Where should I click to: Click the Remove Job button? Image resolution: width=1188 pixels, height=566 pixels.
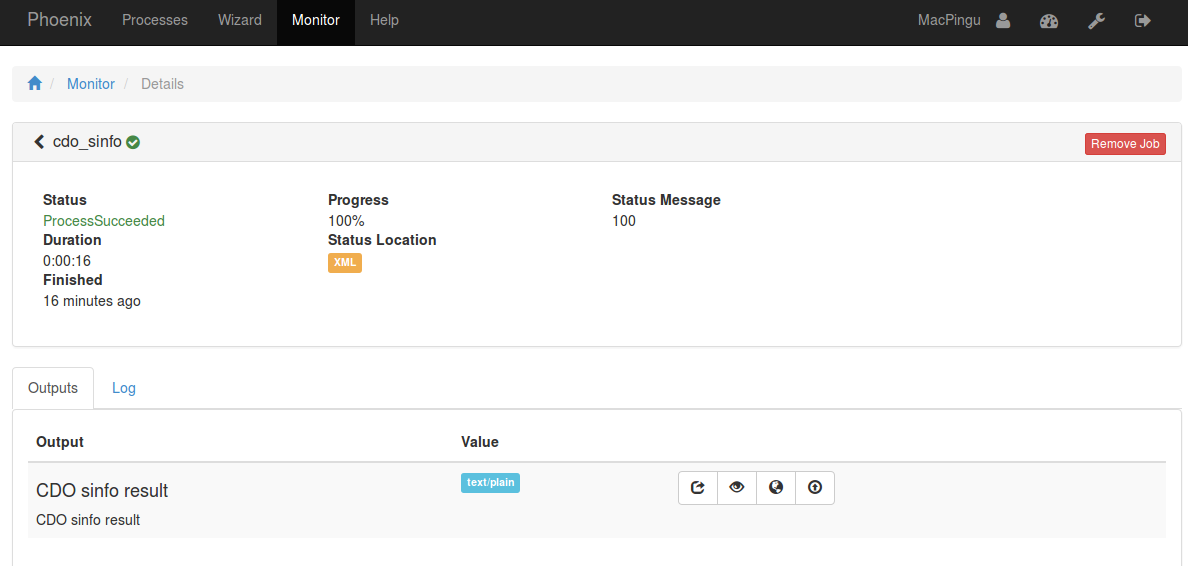pyautogui.click(x=1125, y=144)
